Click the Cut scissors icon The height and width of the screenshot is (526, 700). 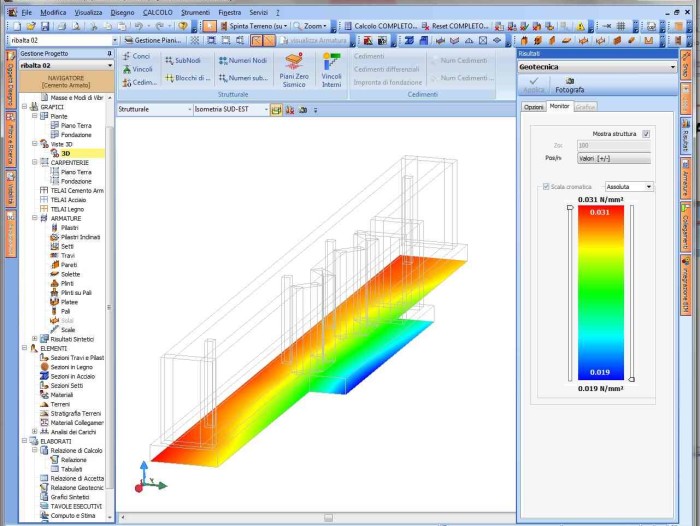(x=93, y=26)
